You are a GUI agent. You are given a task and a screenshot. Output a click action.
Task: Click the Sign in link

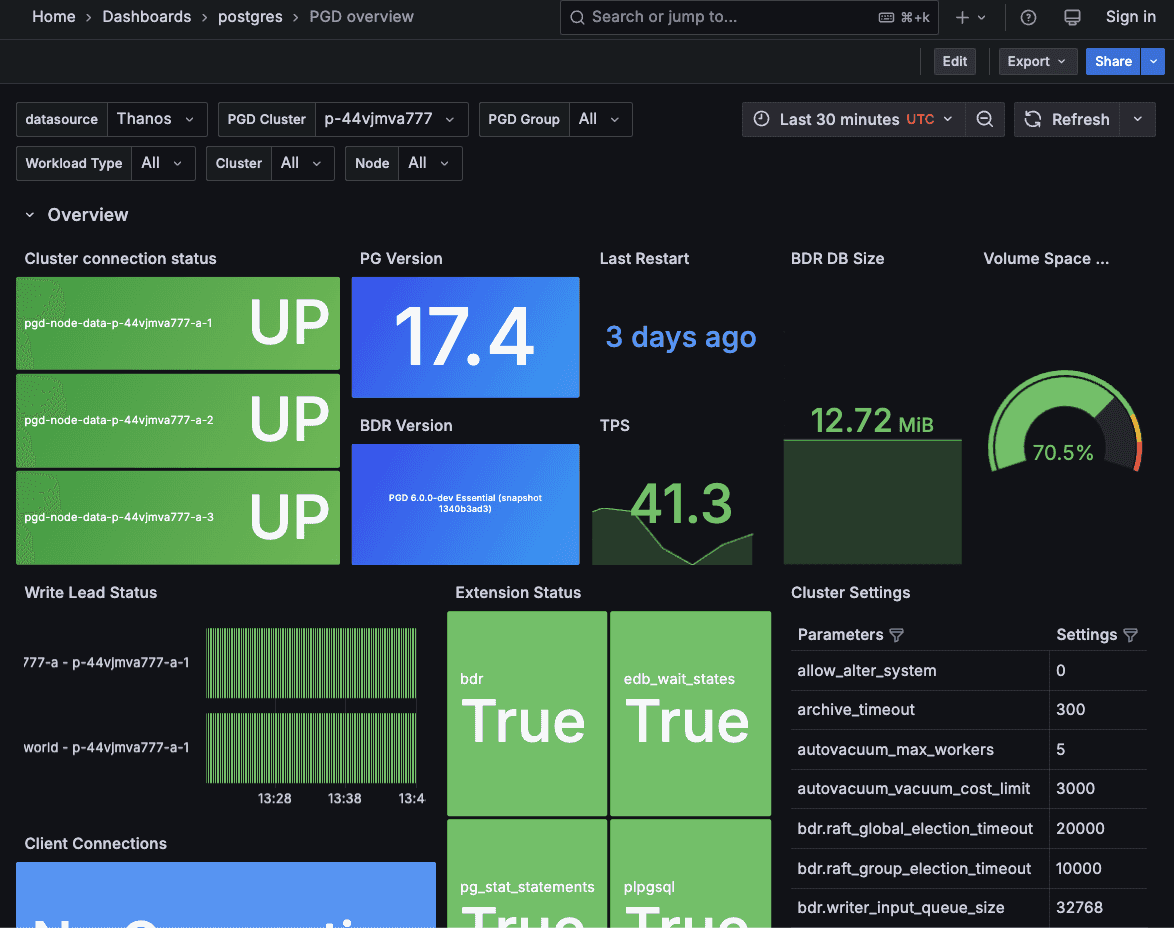(1130, 17)
